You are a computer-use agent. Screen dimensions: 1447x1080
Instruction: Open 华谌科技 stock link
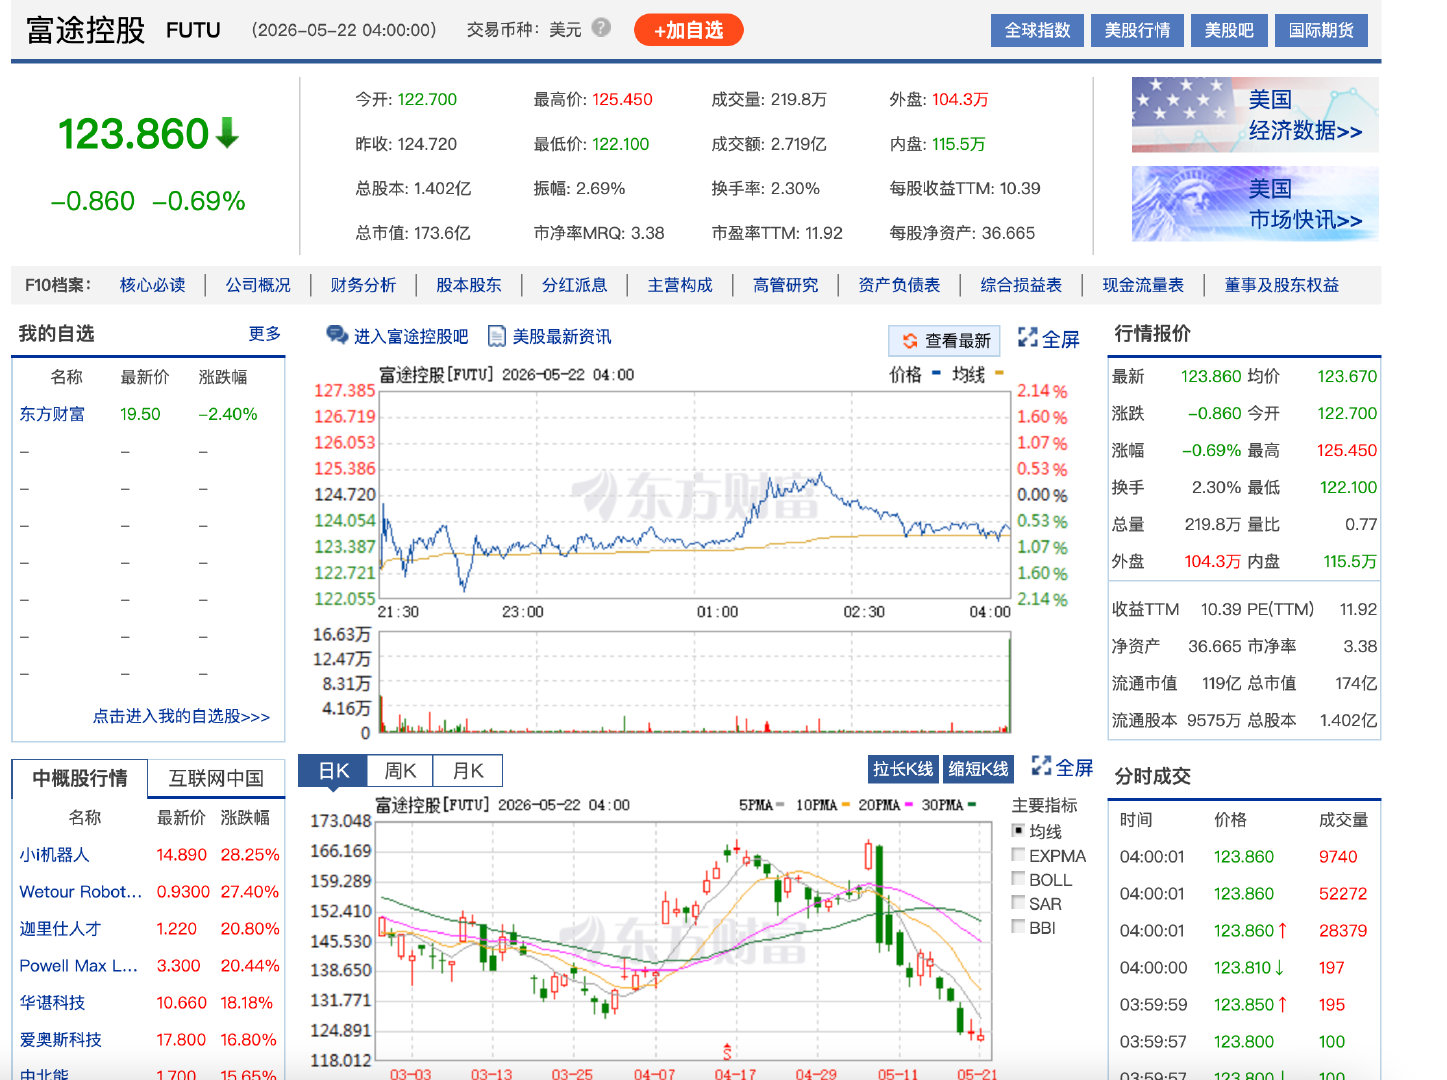coord(52,1003)
